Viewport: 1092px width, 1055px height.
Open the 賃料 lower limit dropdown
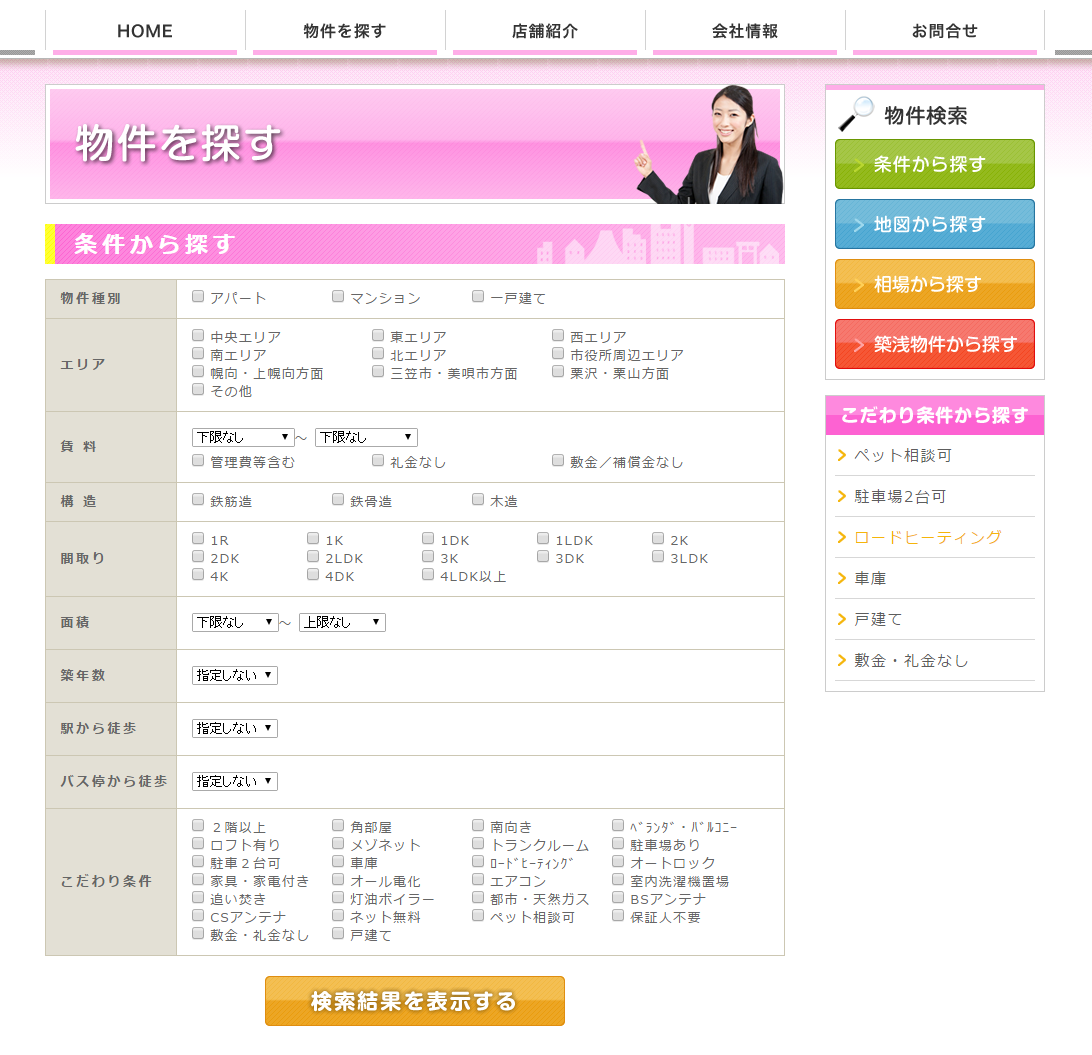click(243, 438)
